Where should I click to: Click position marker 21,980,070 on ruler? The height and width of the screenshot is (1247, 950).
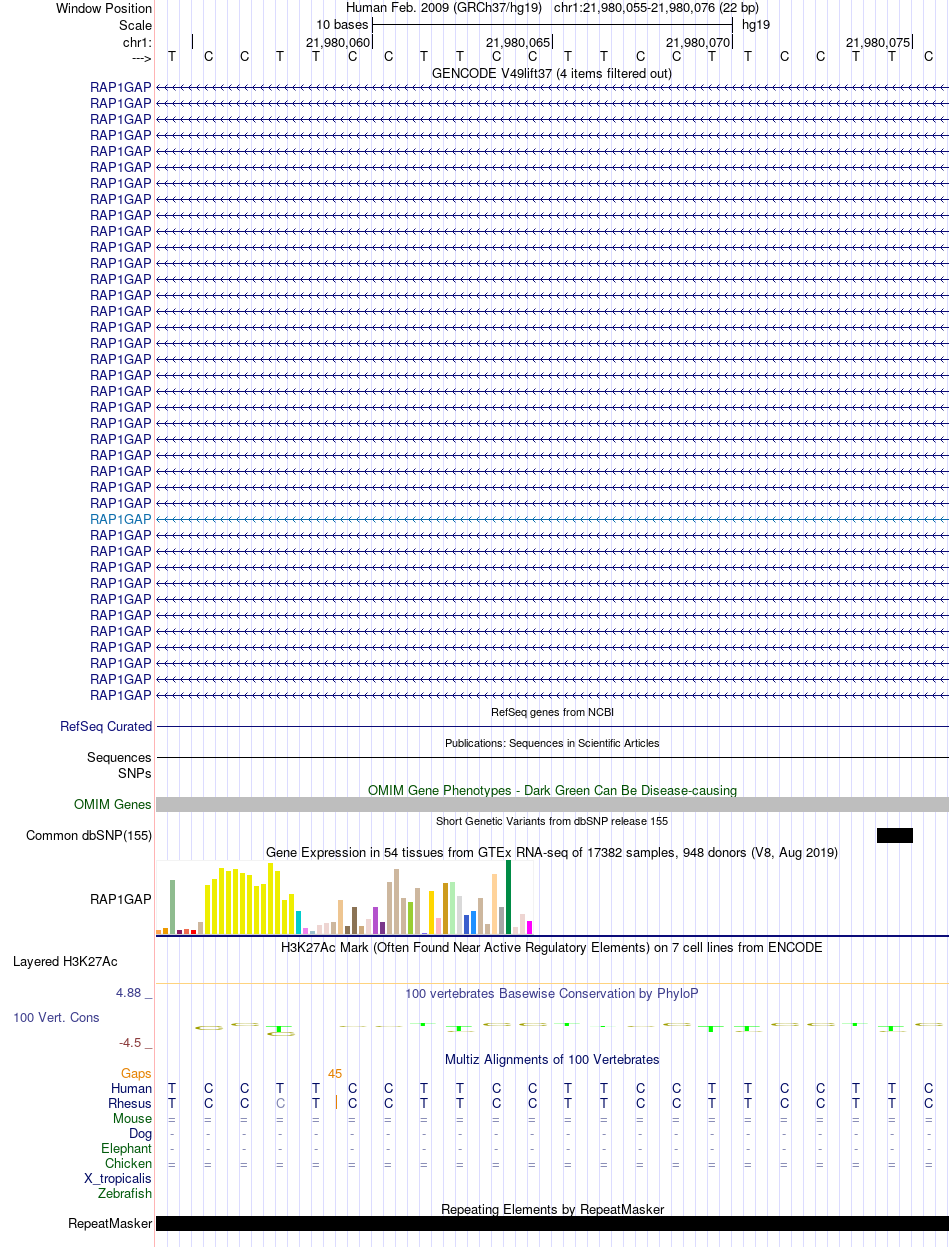(698, 43)
